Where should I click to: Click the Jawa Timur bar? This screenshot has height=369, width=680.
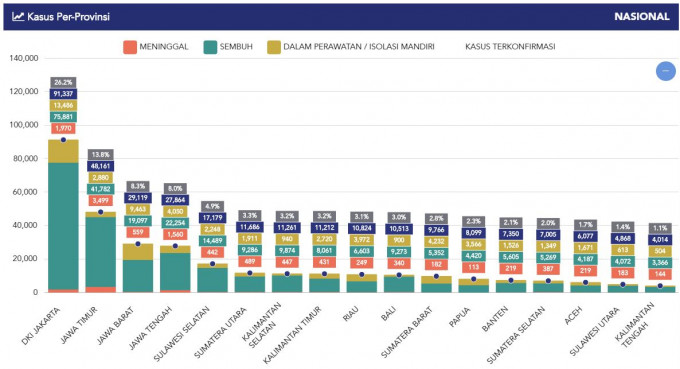pyautogui.click(x=101, y=252)
